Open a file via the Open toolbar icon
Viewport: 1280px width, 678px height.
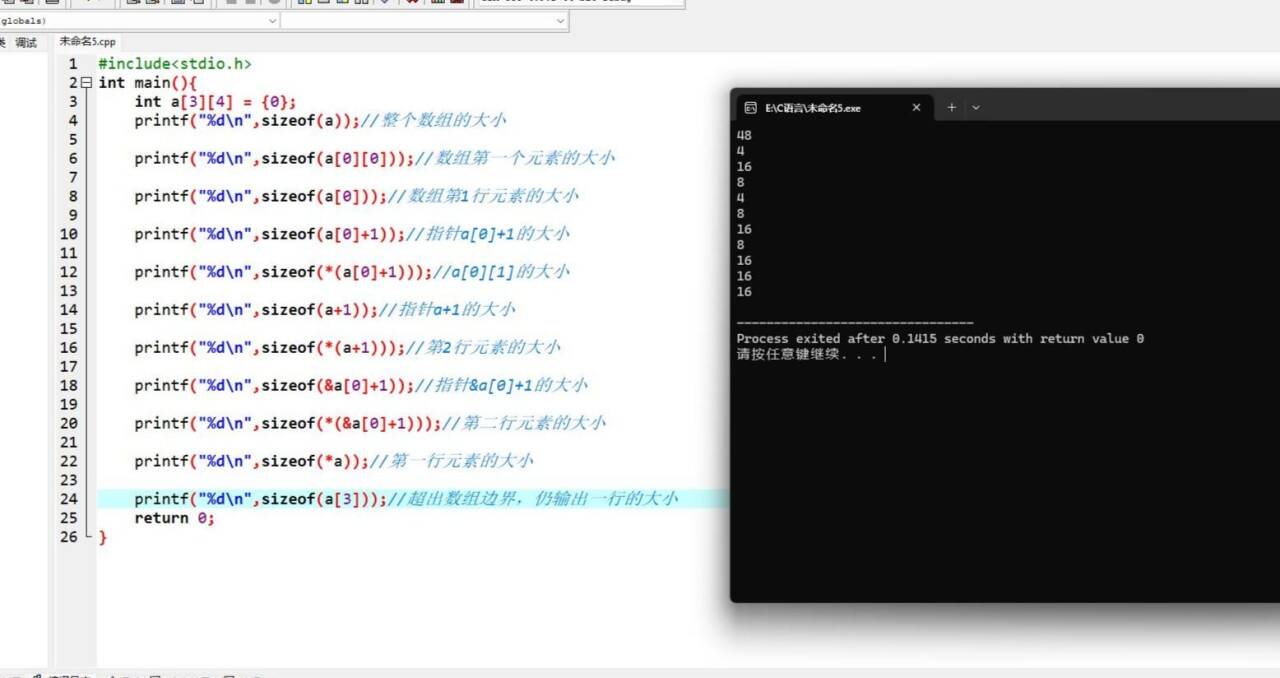coord(27,3)
